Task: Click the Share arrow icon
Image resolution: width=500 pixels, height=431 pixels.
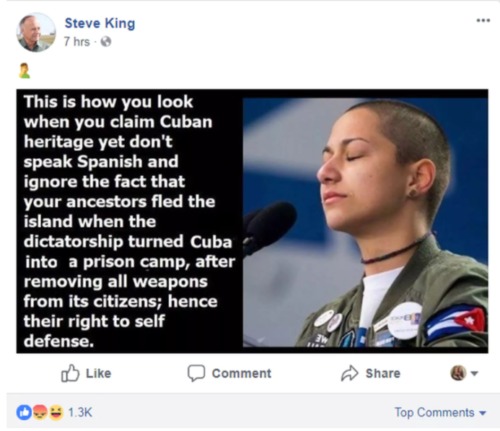Action: coord(349,373)
